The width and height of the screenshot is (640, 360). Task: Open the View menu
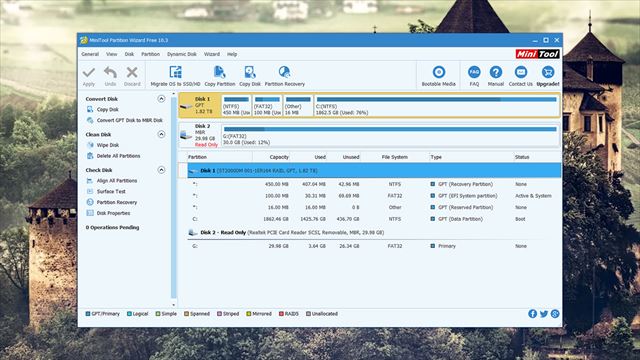click(x=111, y=54)
